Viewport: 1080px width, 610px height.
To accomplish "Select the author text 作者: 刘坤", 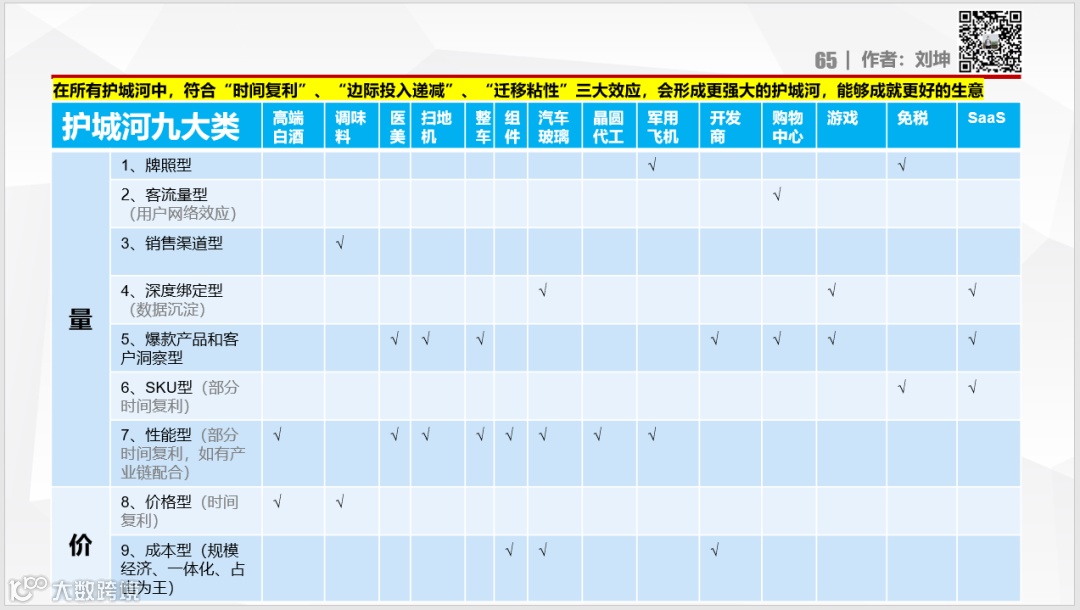I will [x=906, y=60].
